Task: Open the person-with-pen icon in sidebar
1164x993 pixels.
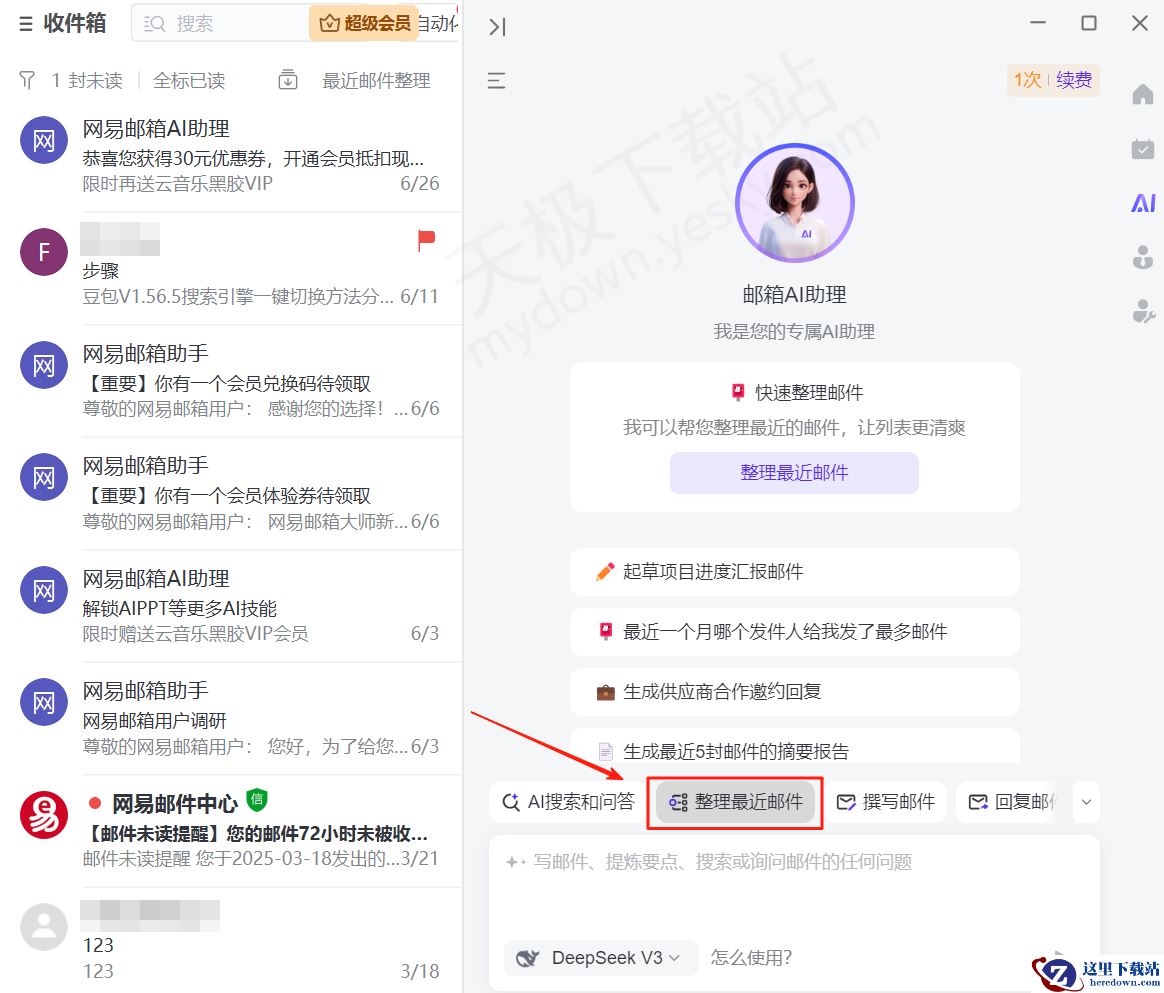Action: tap(1143, 311)
